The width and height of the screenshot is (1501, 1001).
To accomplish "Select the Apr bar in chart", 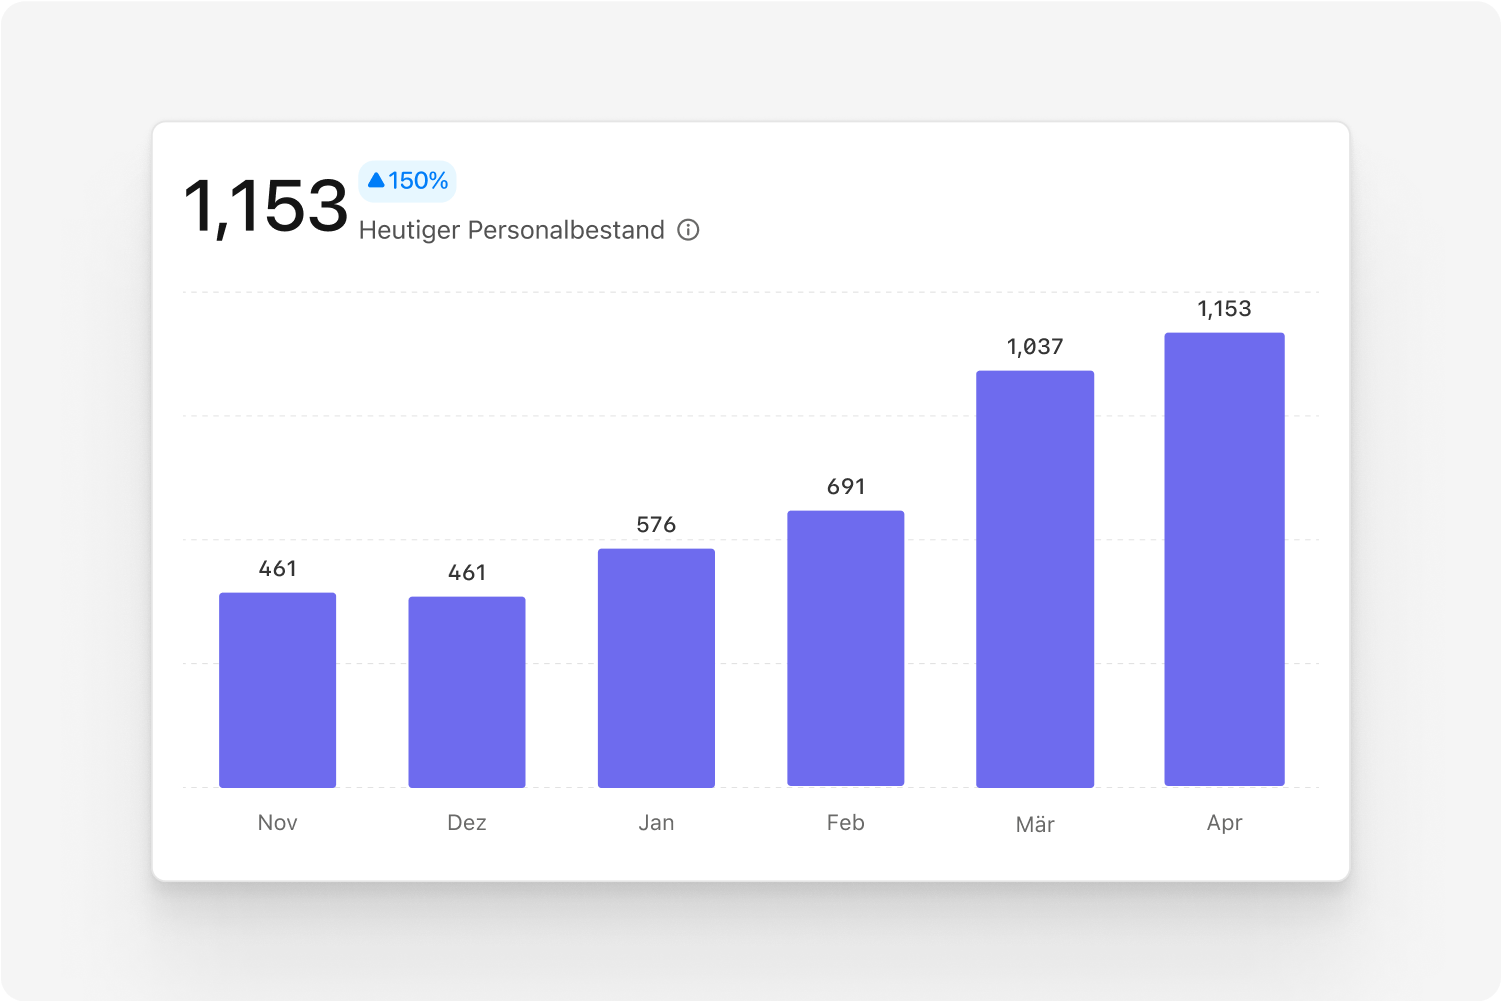I will click(1224, 559).
